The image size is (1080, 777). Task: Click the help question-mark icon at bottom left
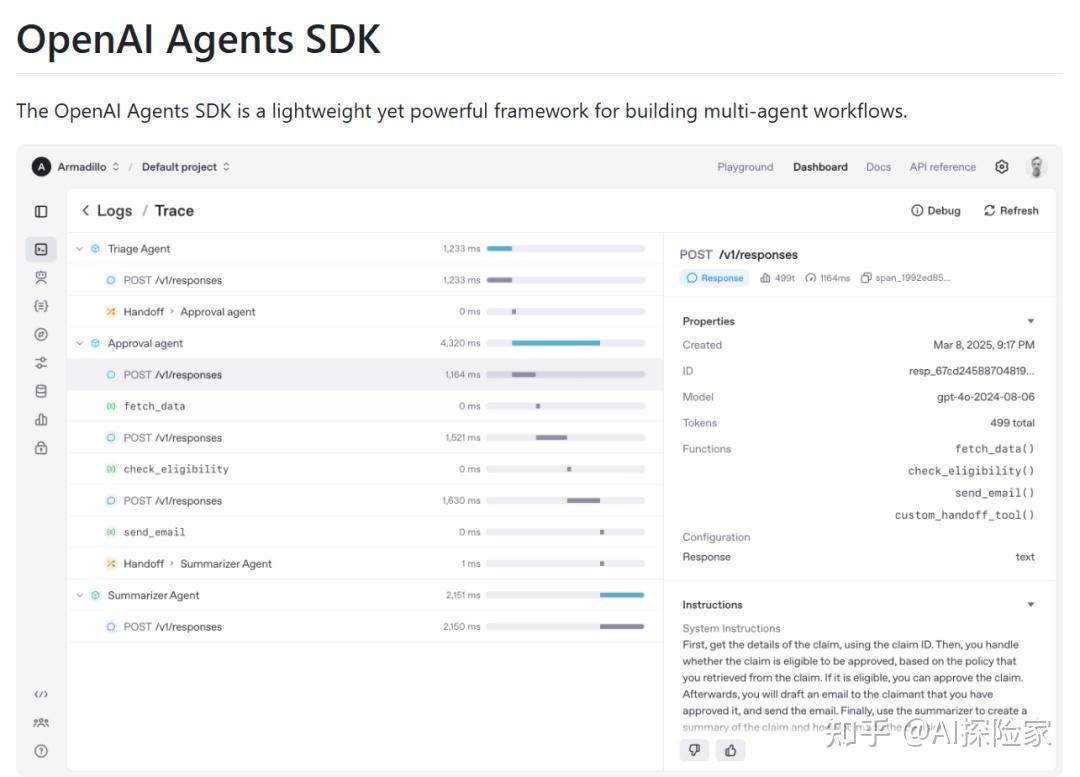click(40, 750)
